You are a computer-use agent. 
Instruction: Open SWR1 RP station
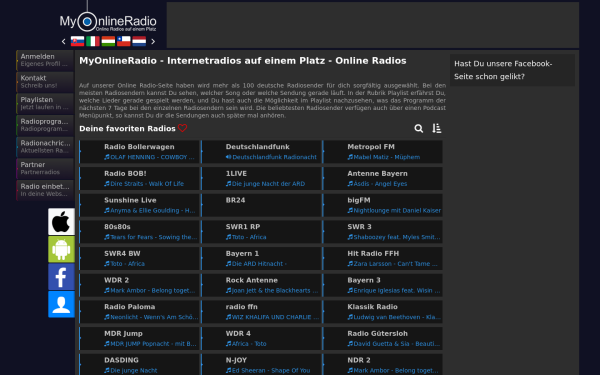tap(261, 232)
